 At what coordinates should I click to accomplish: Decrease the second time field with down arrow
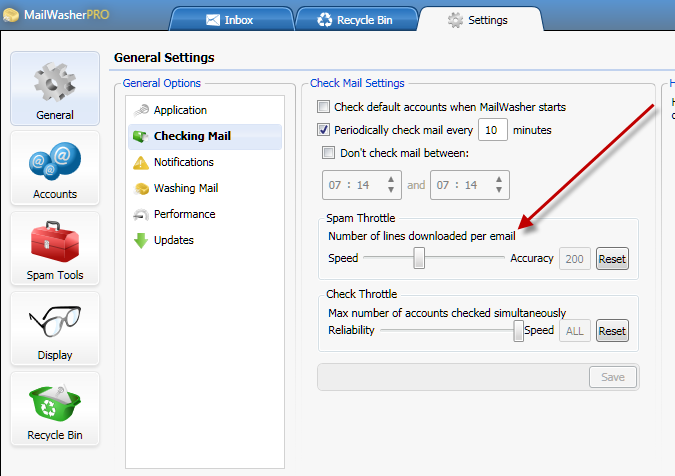(x=499, y=190)
